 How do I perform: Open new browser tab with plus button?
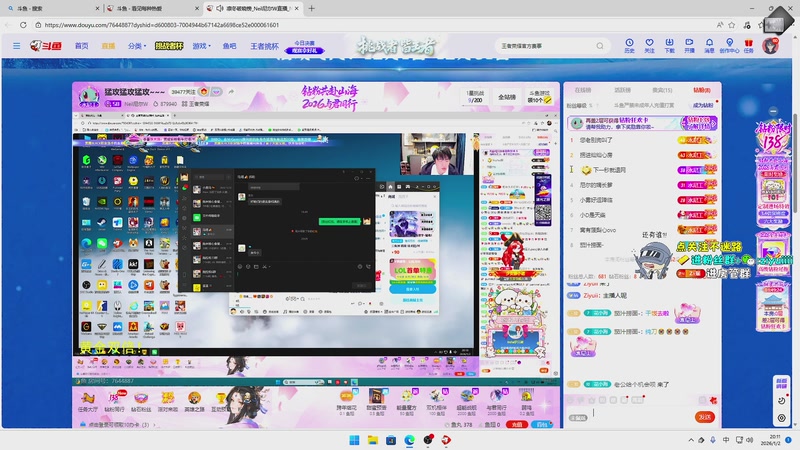[311, 8]
